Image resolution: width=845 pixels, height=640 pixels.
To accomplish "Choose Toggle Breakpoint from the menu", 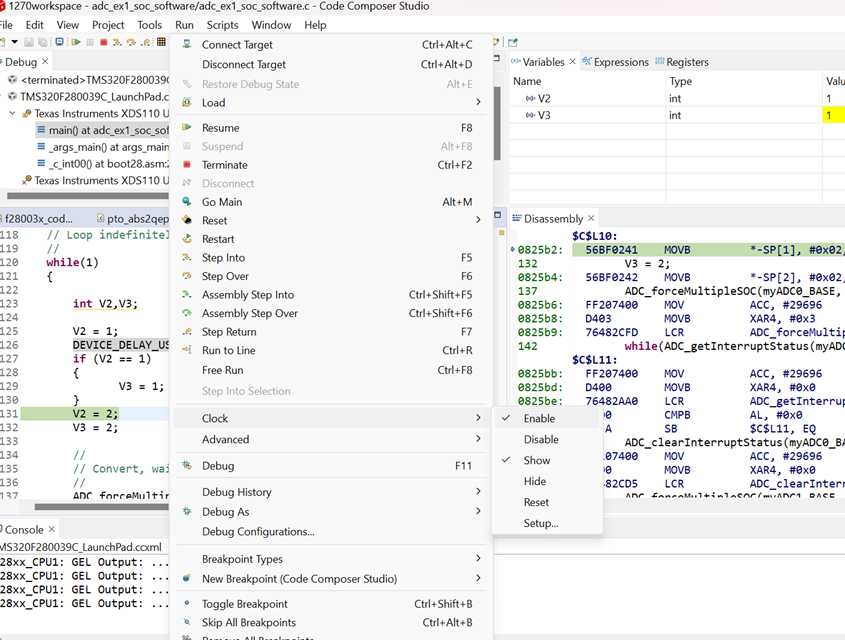I will click(244, 604).
